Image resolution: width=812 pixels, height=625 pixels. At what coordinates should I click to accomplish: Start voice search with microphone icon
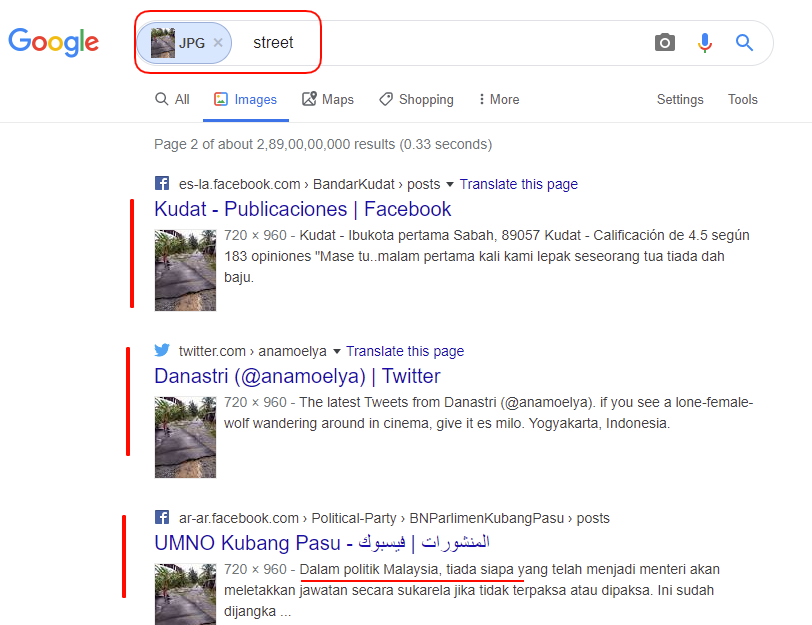(704, 42)
